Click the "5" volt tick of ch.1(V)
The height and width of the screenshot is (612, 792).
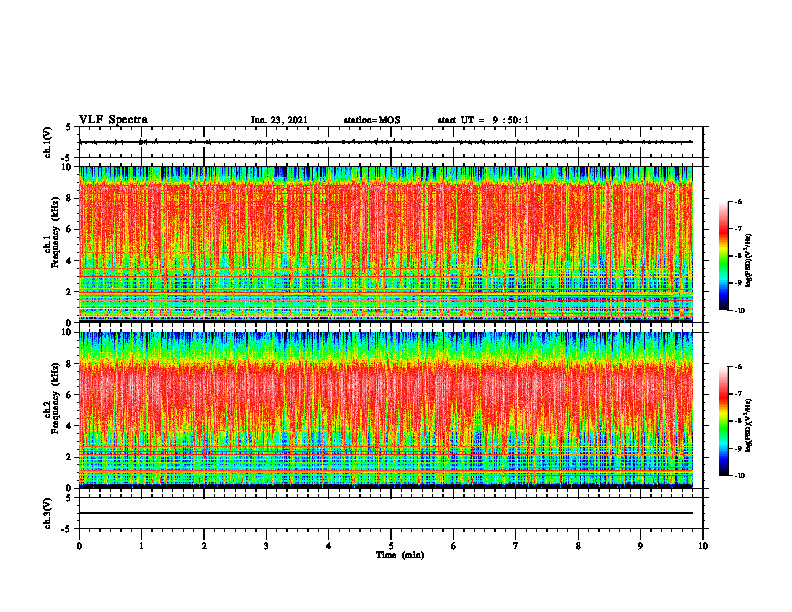point(69,128)
